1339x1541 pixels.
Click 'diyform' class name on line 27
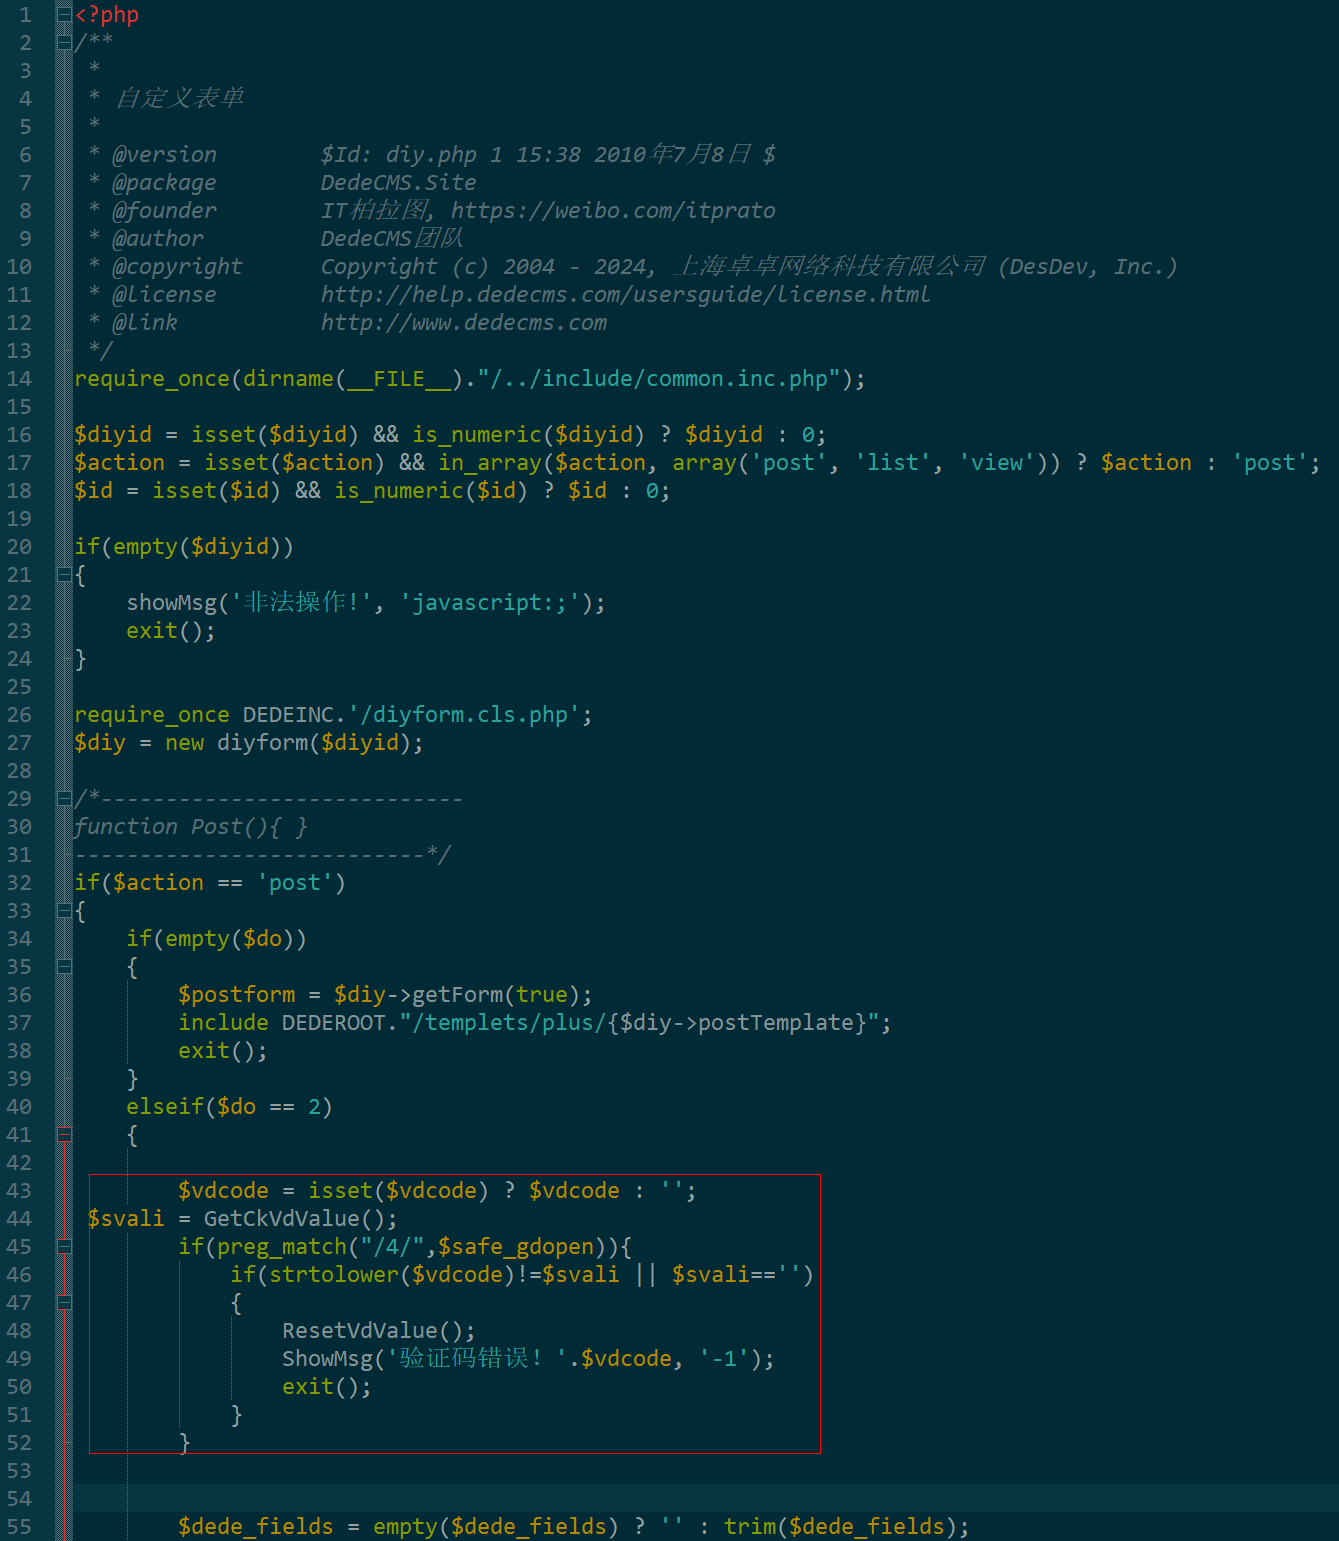[x=263, y=743]
